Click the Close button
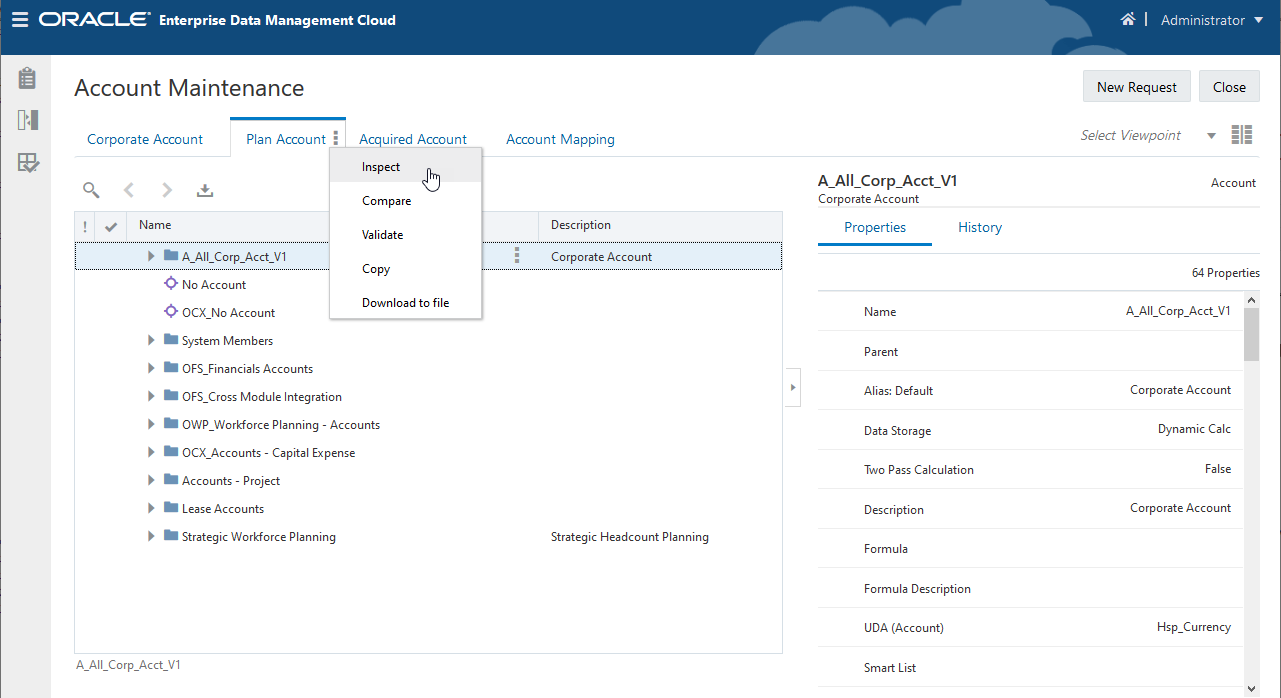The image size is (1281, 698). click(1229, 86)
